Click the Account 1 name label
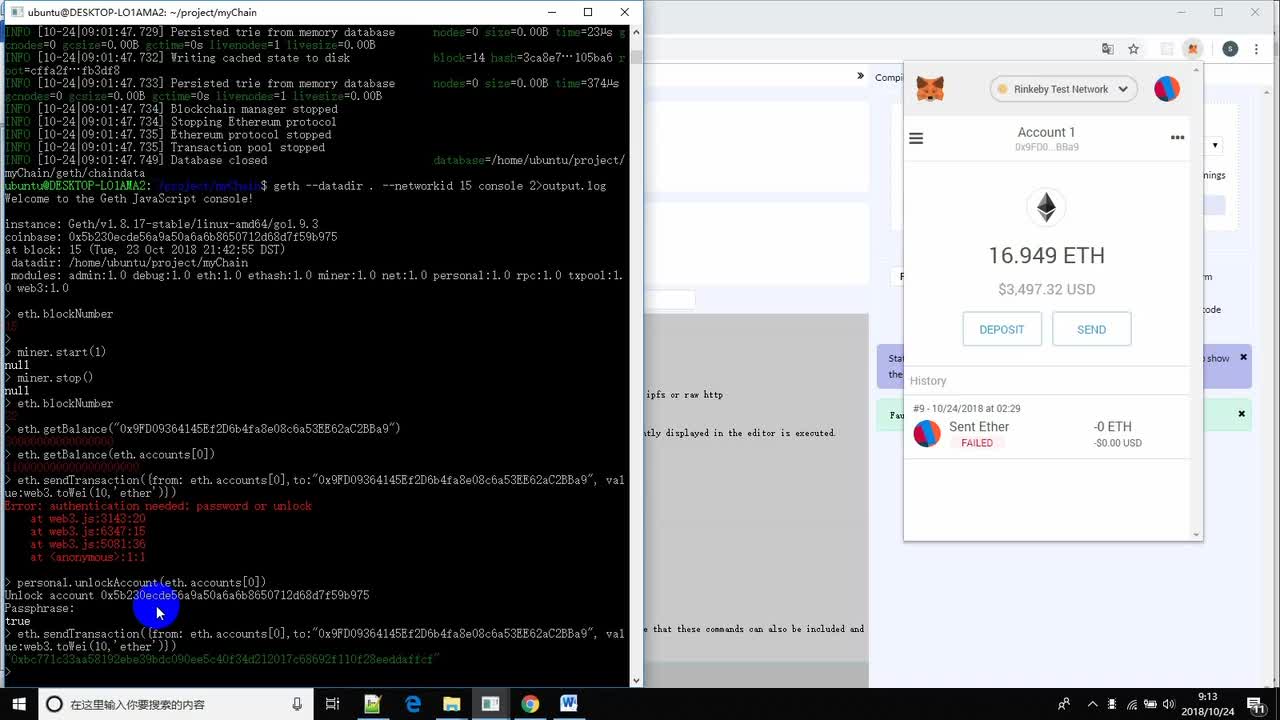Viewport: 1280px width, 720px height. click(x=1046, y=132)
